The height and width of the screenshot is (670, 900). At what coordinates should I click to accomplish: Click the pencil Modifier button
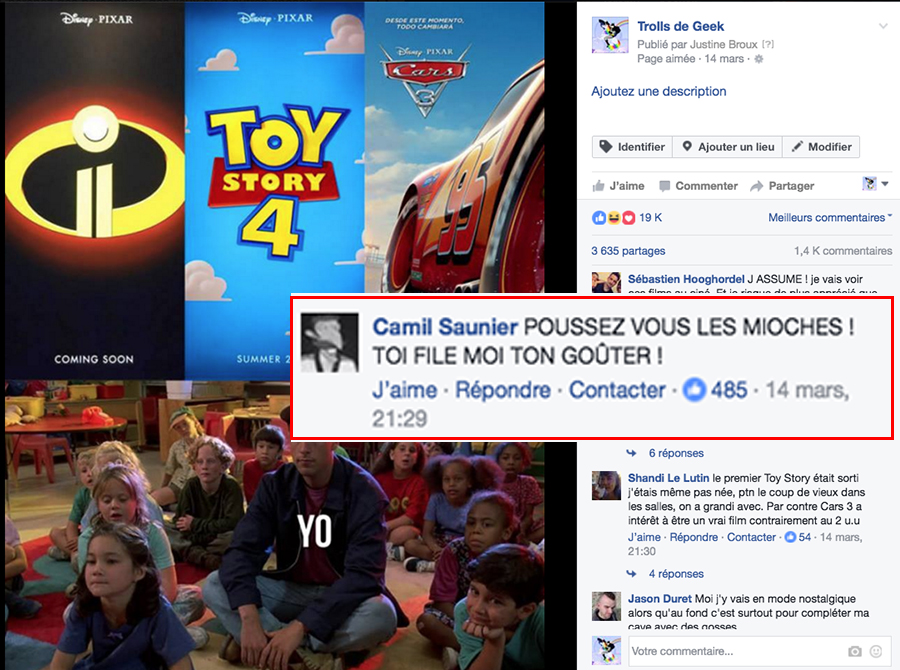821,147
